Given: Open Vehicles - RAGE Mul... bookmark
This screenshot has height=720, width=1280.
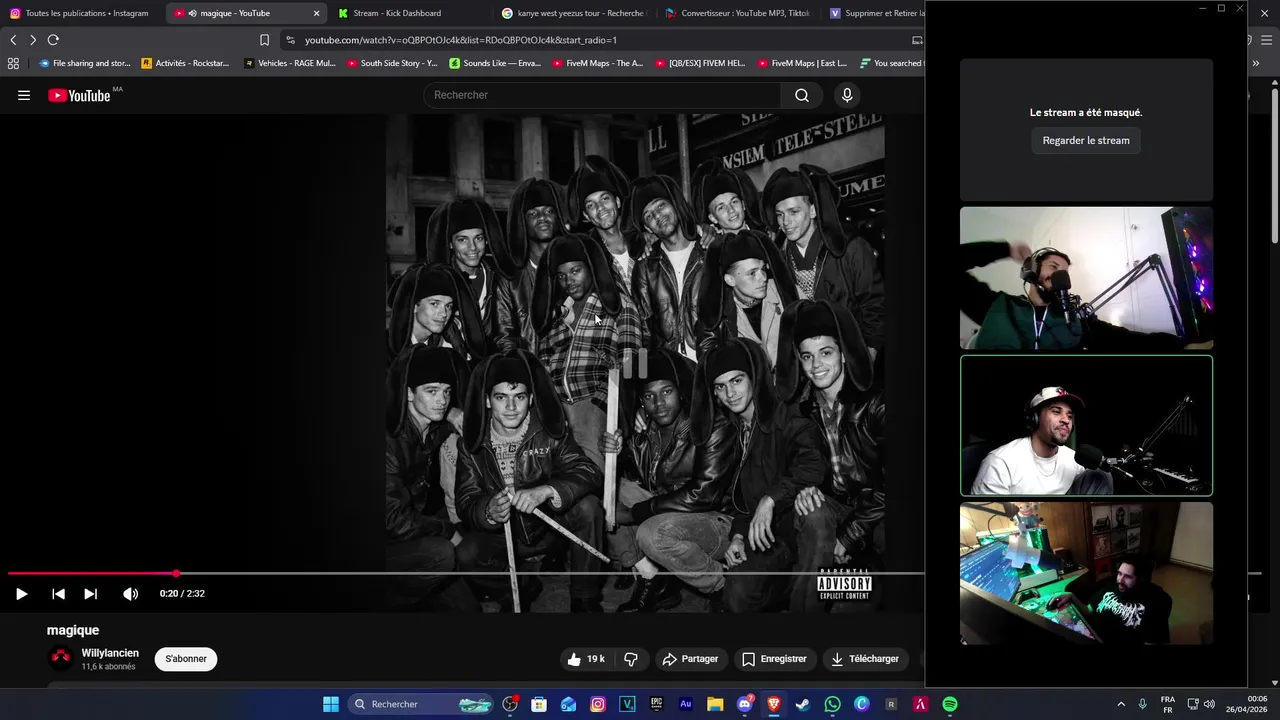Looking at the screenshot, I should pos(290,63).
